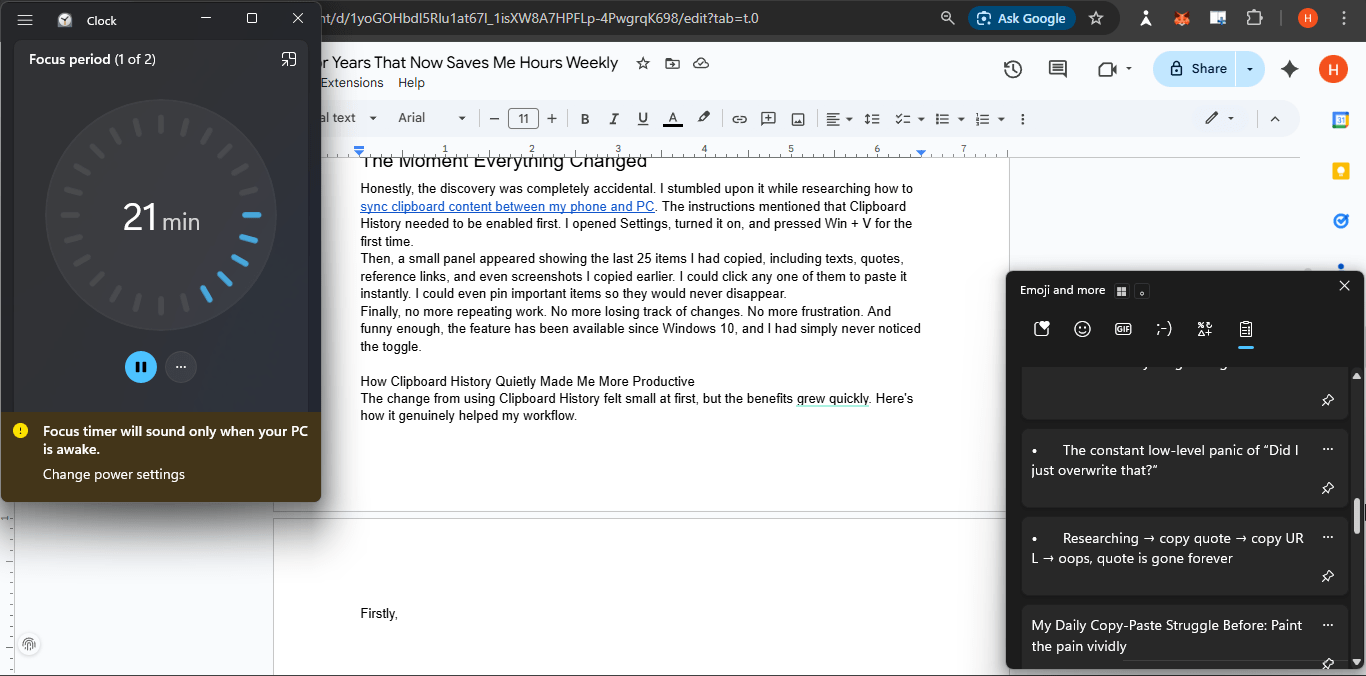Click the Gemini sparkle icon
This screenshot has height=676, width=1366.
1290,69
